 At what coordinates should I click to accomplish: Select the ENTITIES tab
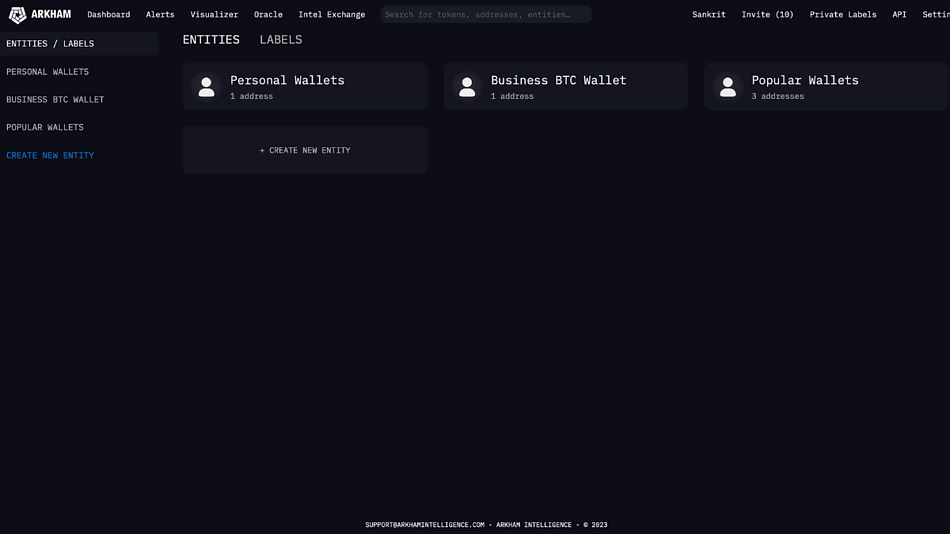(x=211, y=39)
